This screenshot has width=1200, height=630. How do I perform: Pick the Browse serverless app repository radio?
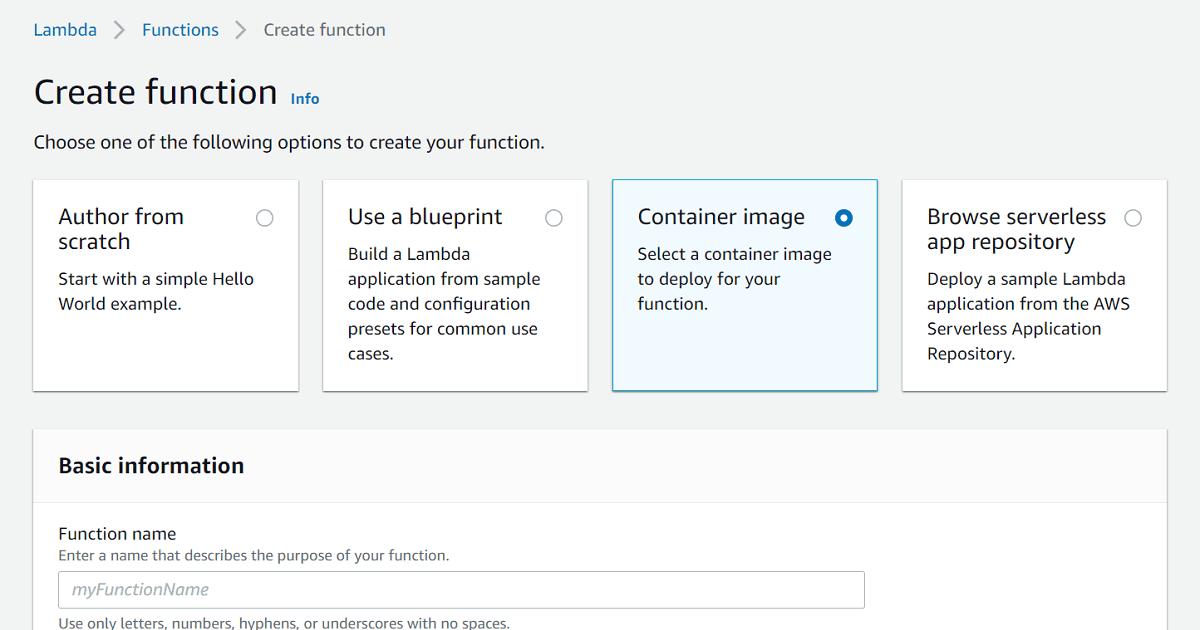pos(1133,218)
